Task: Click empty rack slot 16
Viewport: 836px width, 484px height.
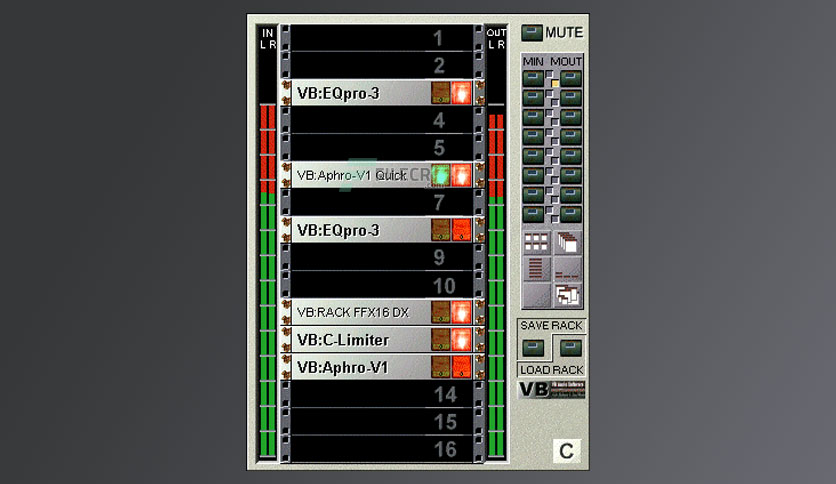Action: coord(382,449)
